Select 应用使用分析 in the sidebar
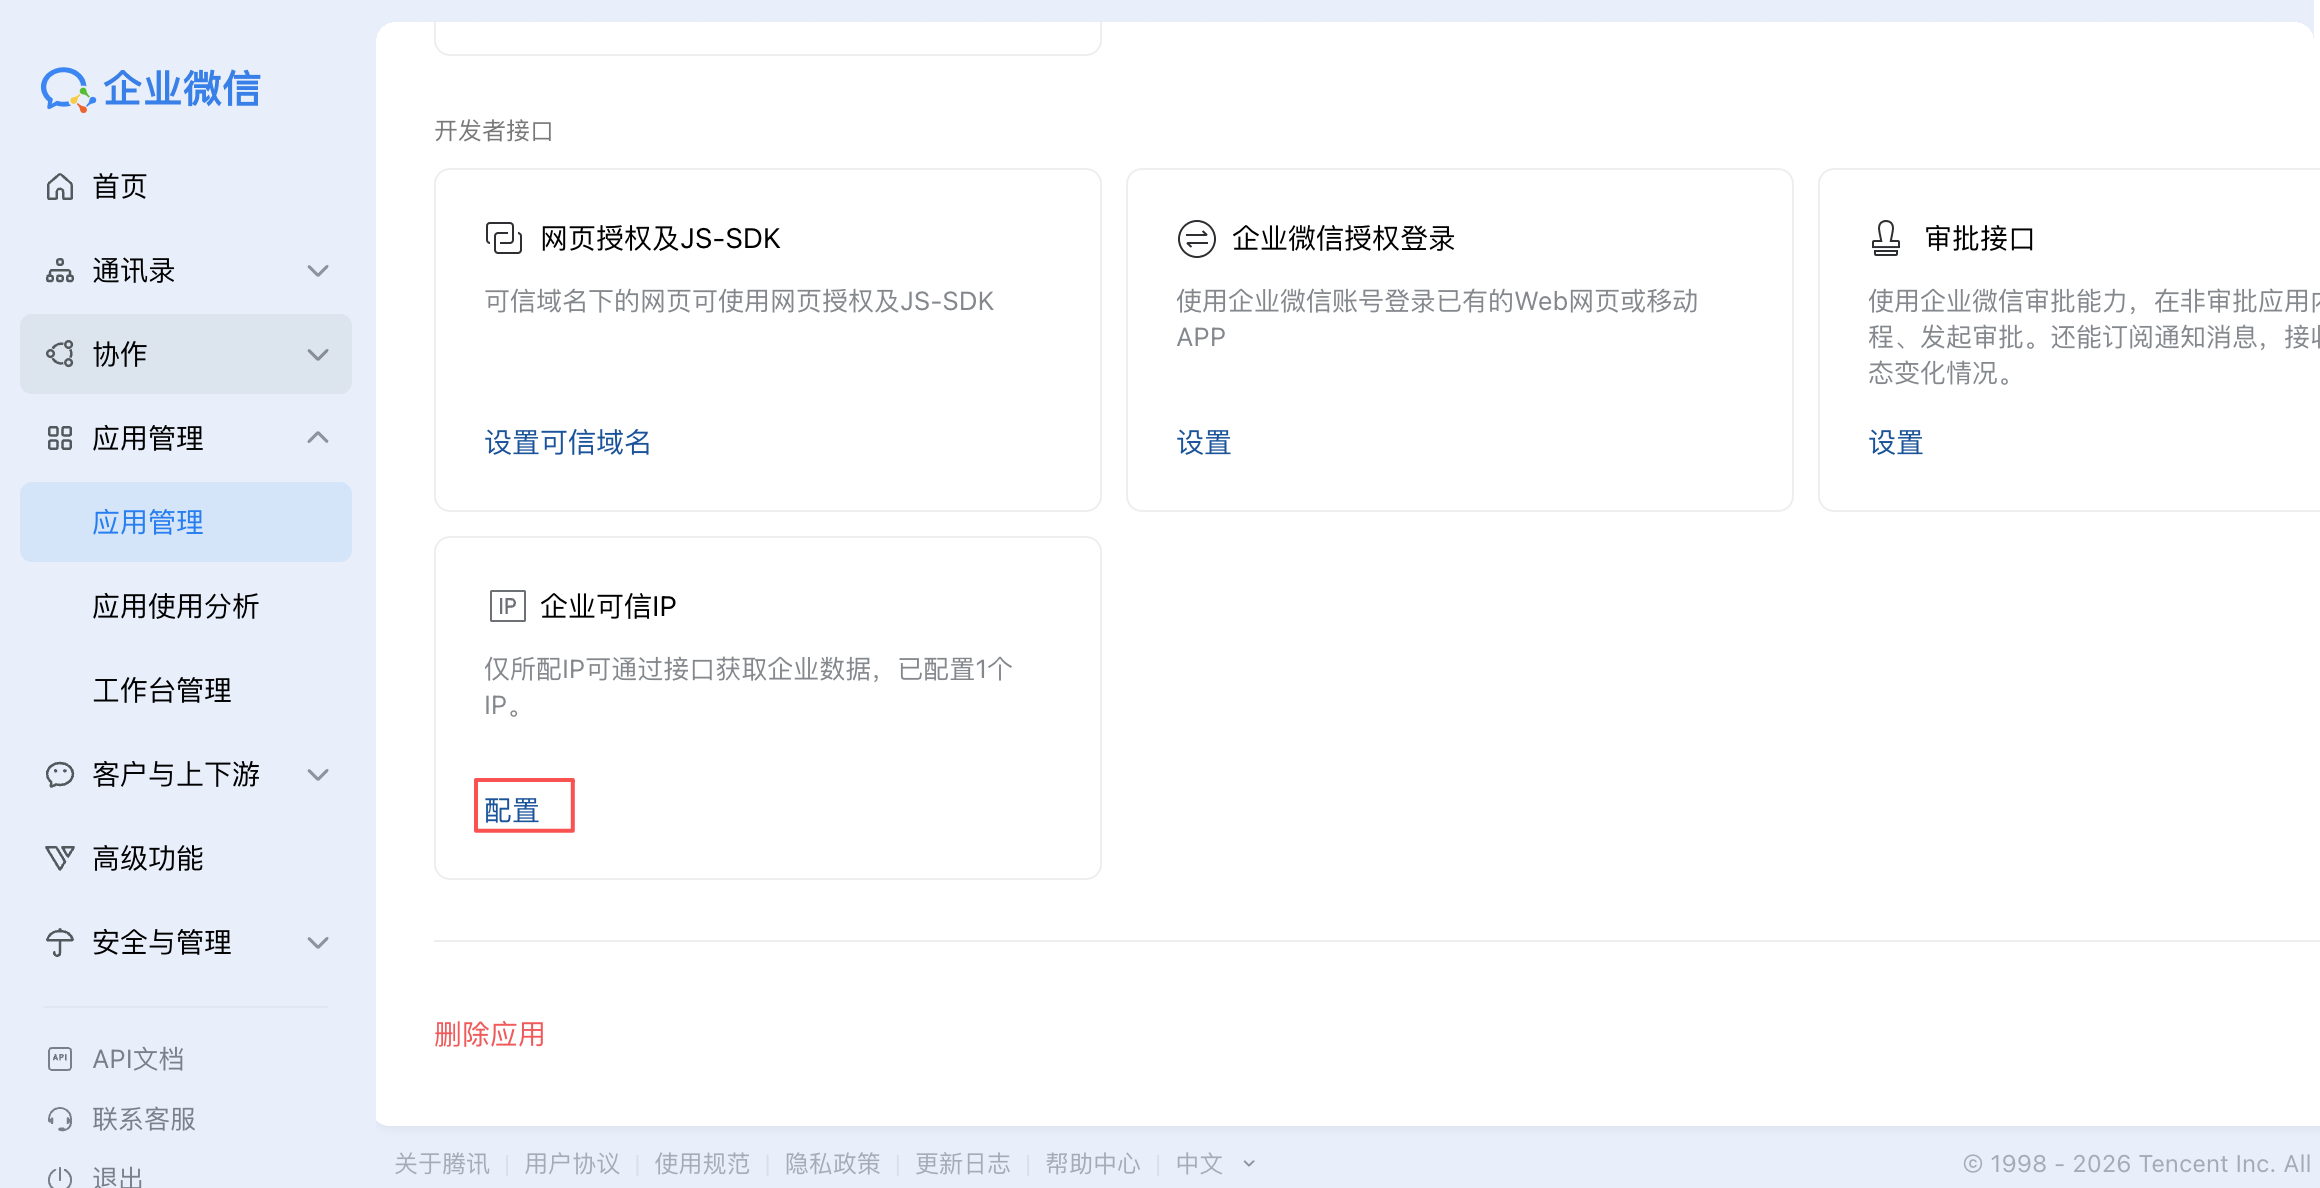 click(x=175, y=605)
